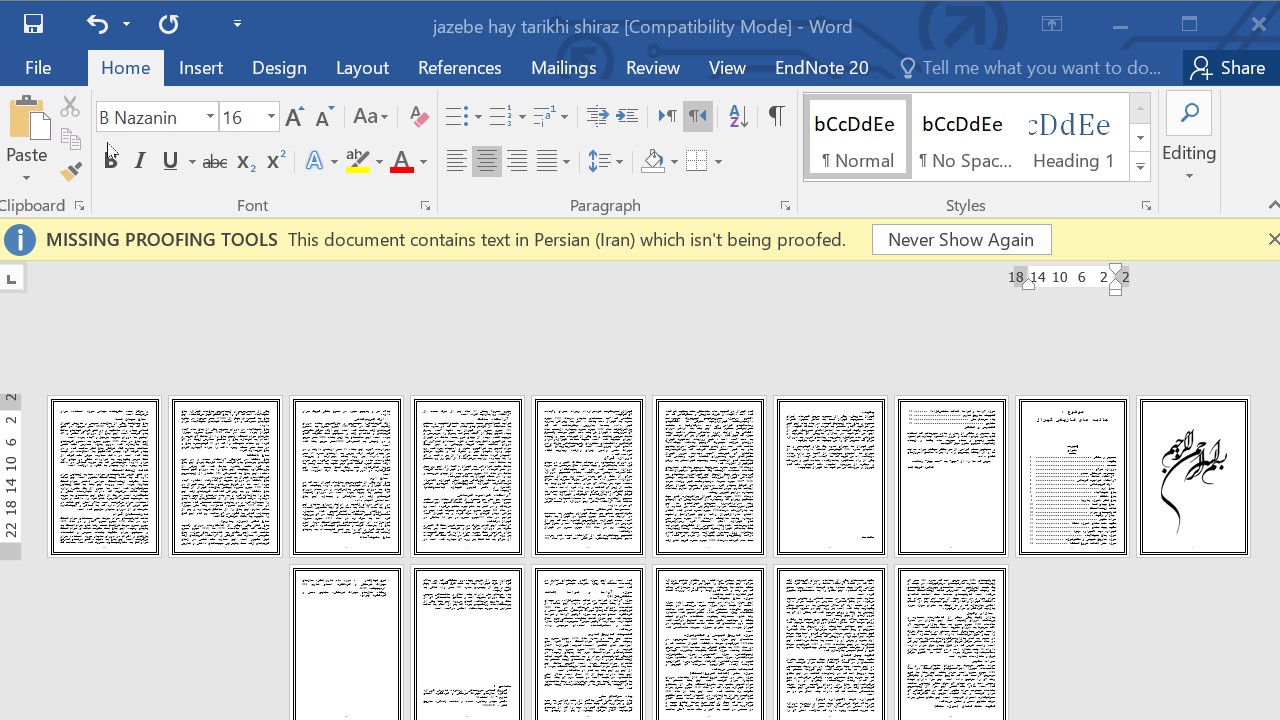Increase font size with the large A
This screenshot has height=720, width=1280.
294,117
